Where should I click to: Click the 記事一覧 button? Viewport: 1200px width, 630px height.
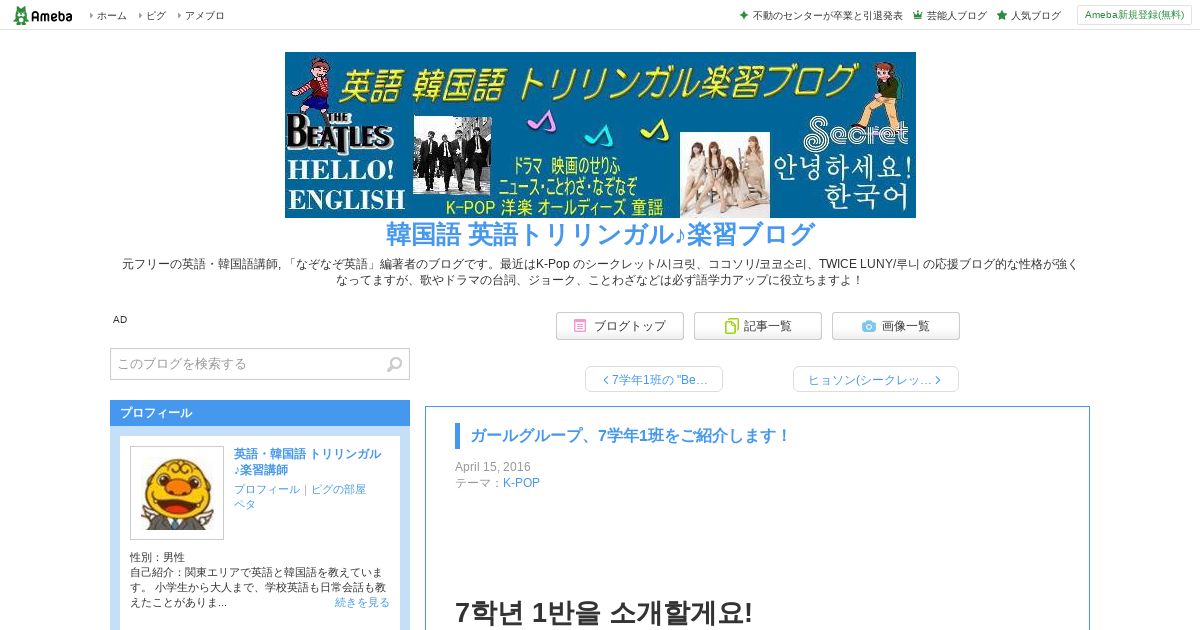coord(758,326)
